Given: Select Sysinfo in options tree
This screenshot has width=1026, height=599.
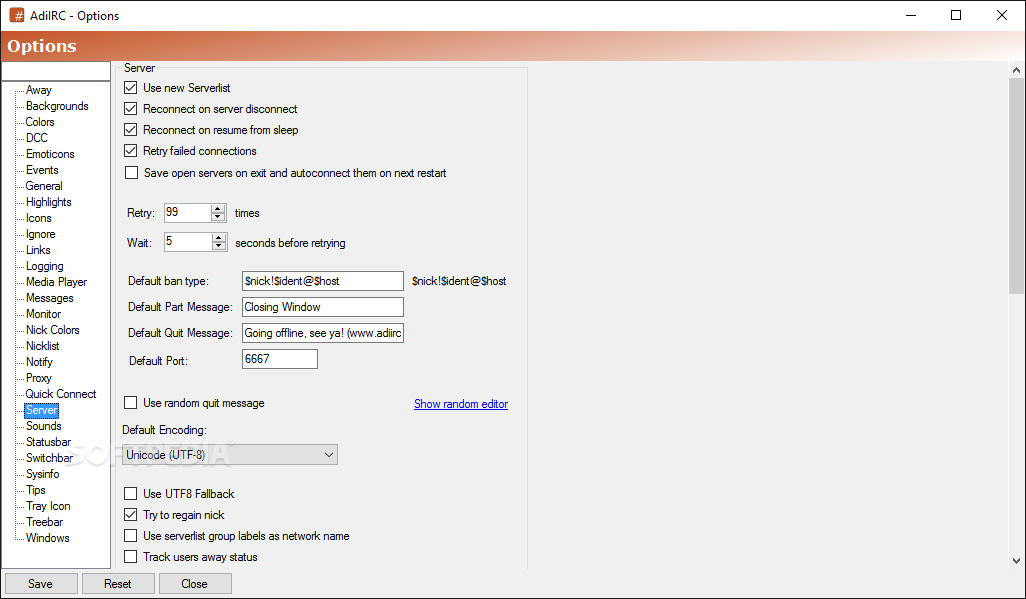Looking at the screenshot, I should click(x=43, y=474).
